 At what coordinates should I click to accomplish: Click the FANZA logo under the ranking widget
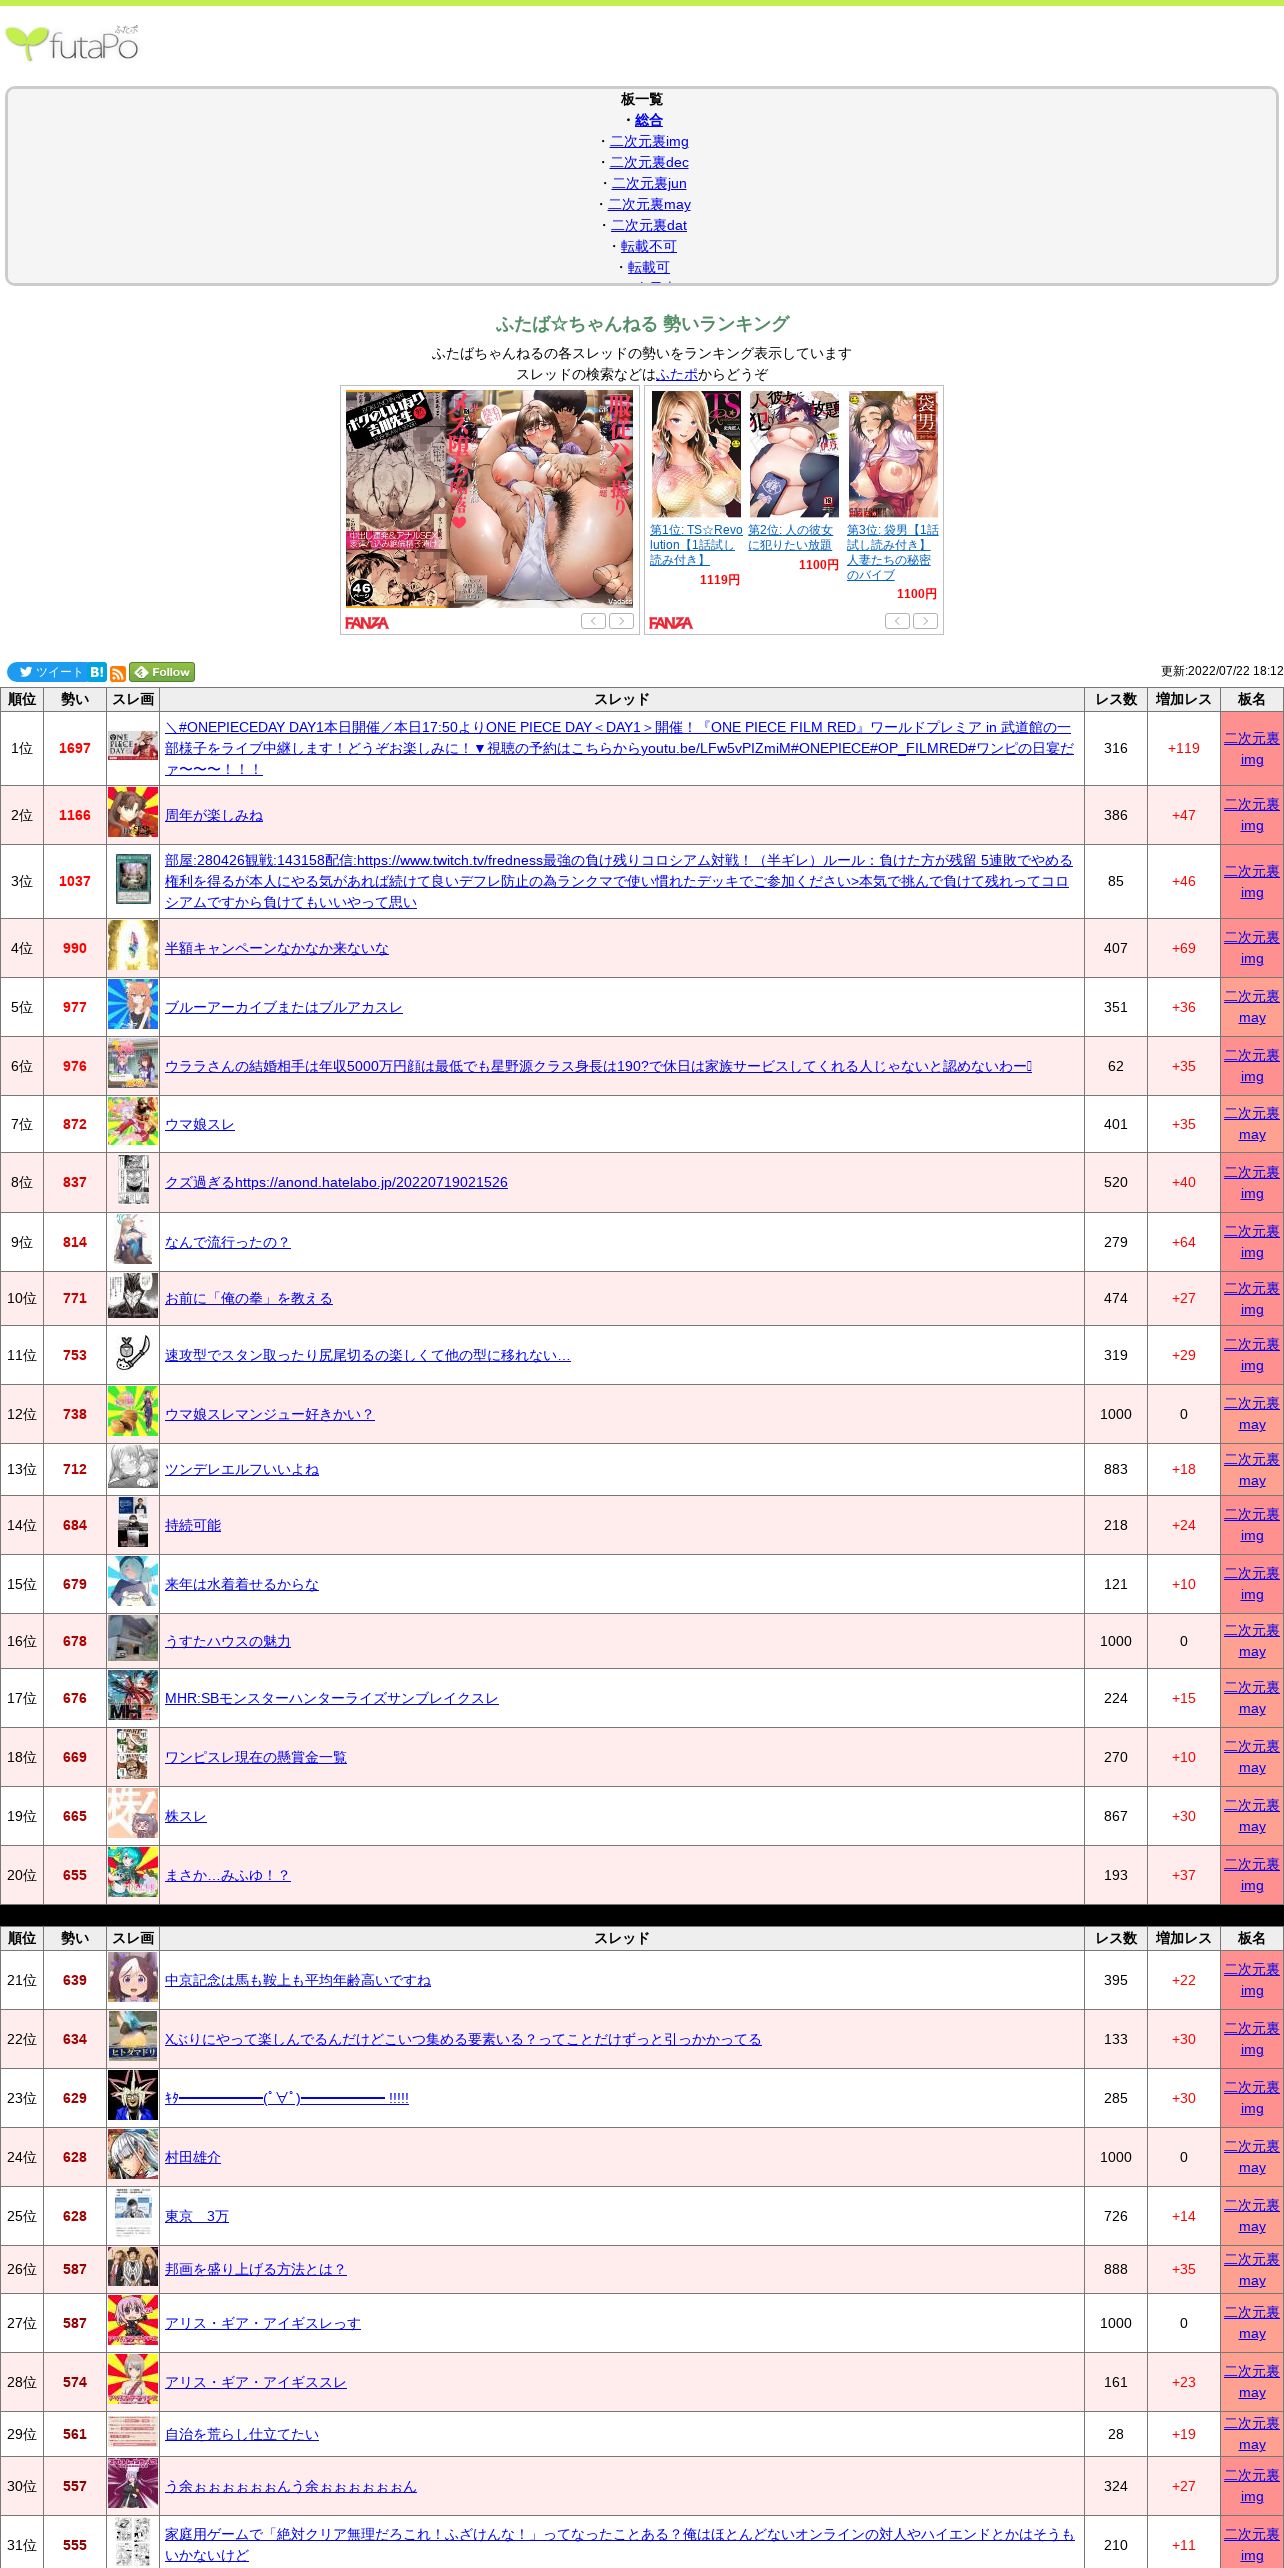(x=671, y=623)
